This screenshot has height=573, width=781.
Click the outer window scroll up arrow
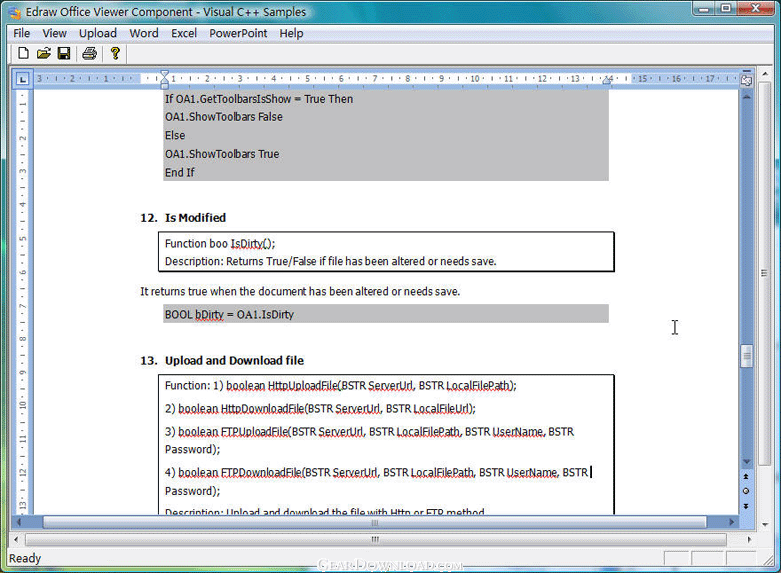(x=765, y=74)
